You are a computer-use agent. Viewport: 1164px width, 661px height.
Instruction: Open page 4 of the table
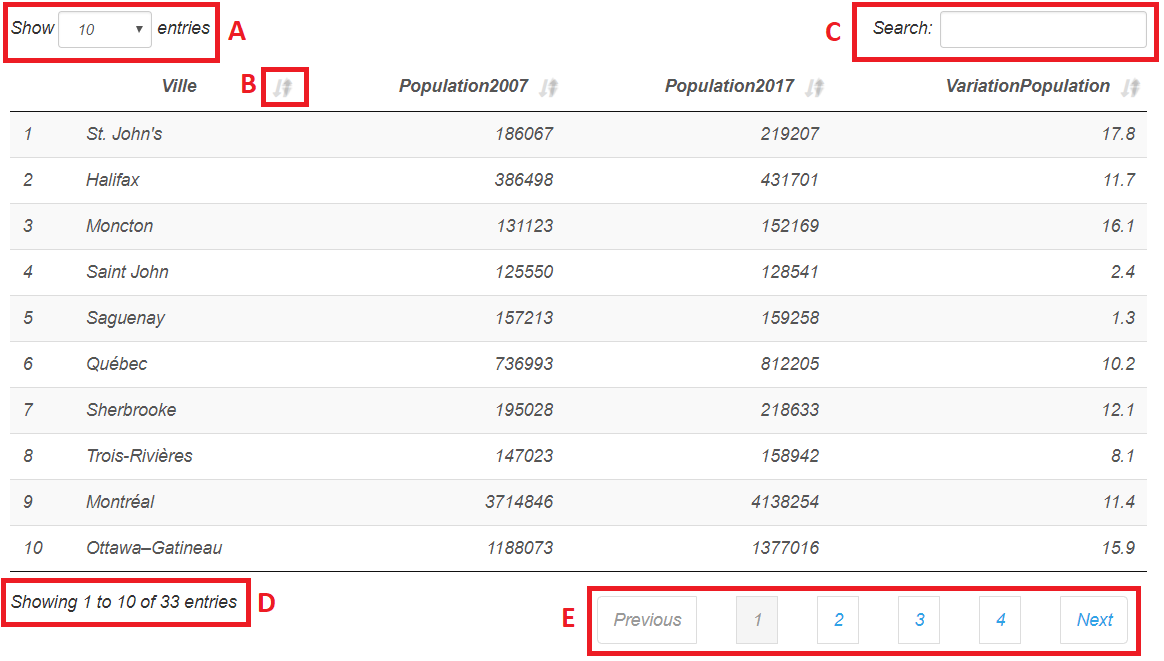tap(1000, 620)
